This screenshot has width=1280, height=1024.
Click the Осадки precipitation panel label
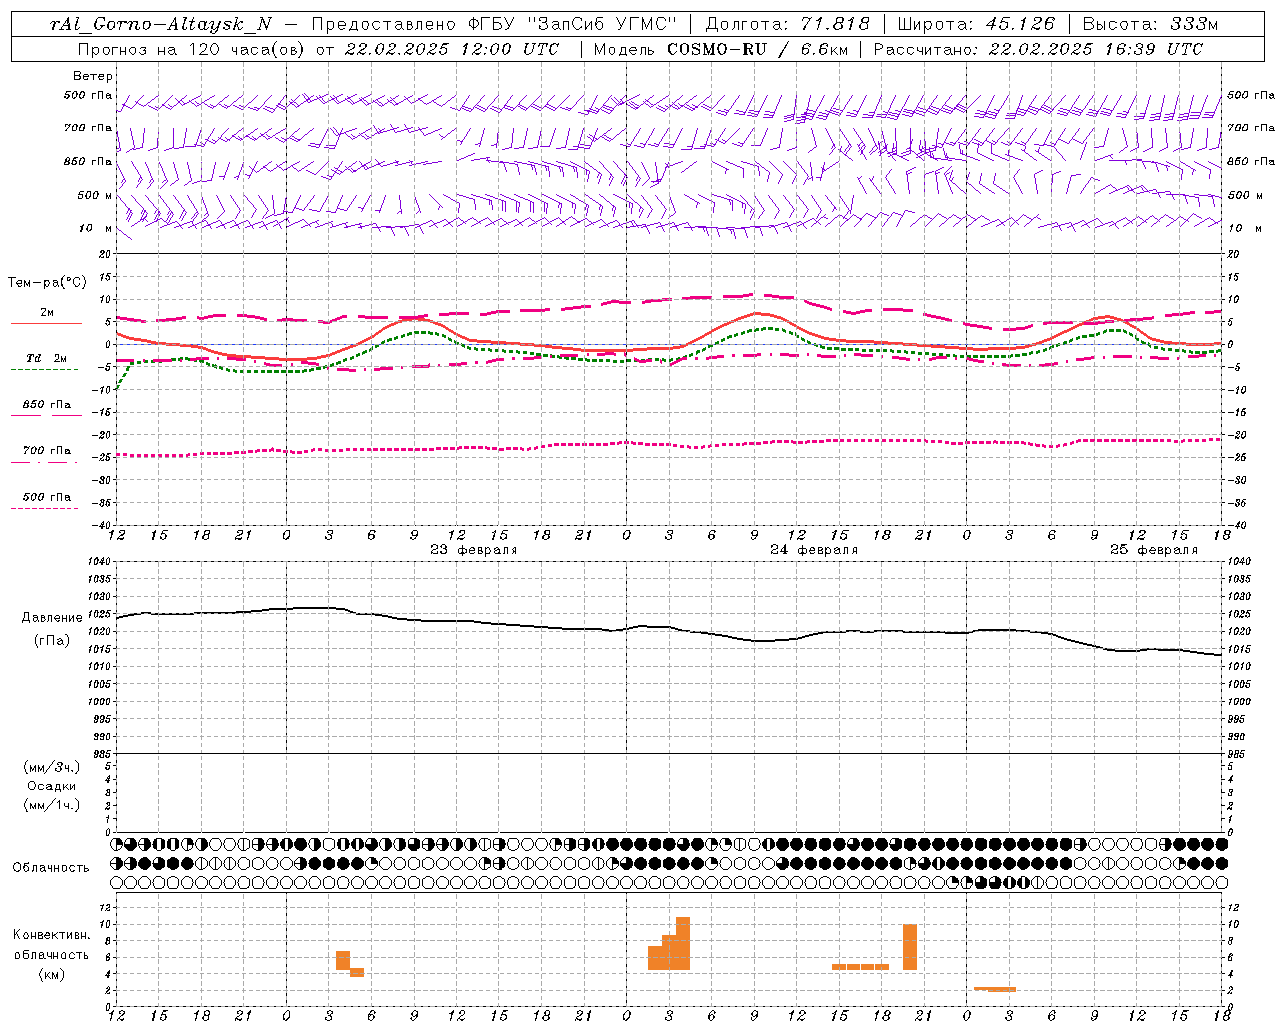point(52,786)
